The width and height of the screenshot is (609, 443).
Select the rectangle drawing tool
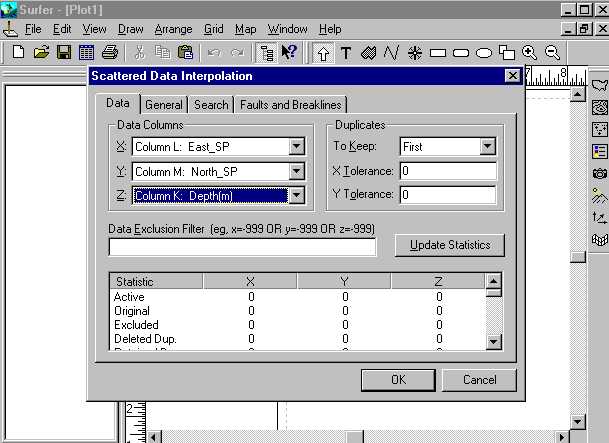pos(438,52)
